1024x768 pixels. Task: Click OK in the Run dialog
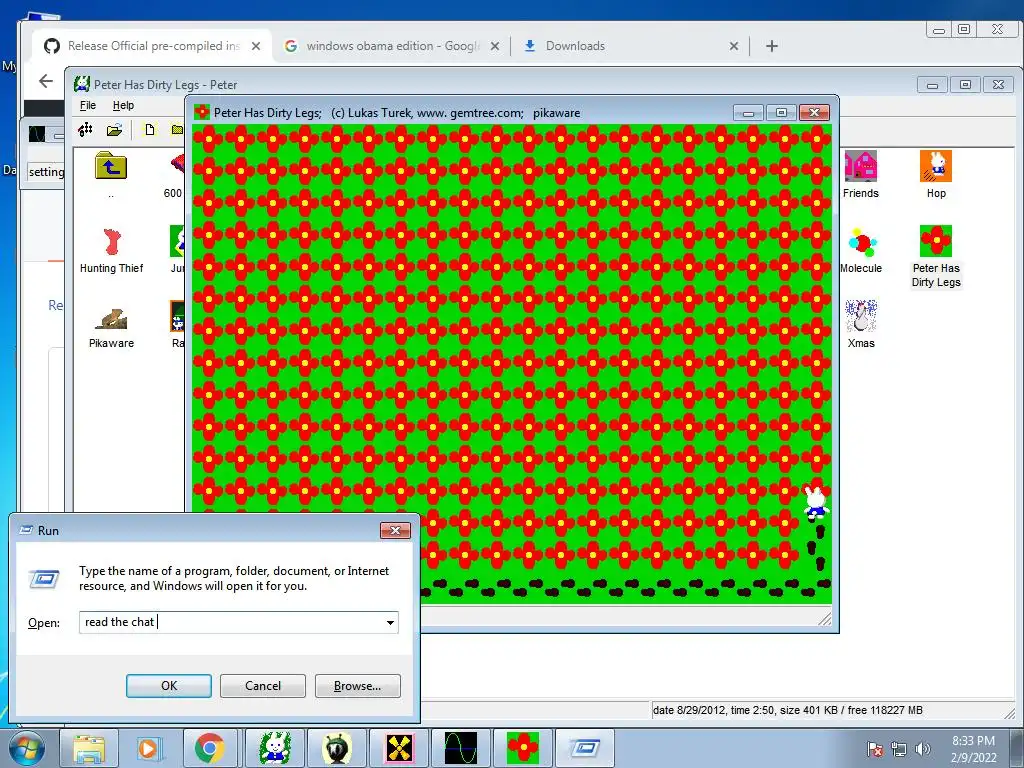click(x=168, y=686)
